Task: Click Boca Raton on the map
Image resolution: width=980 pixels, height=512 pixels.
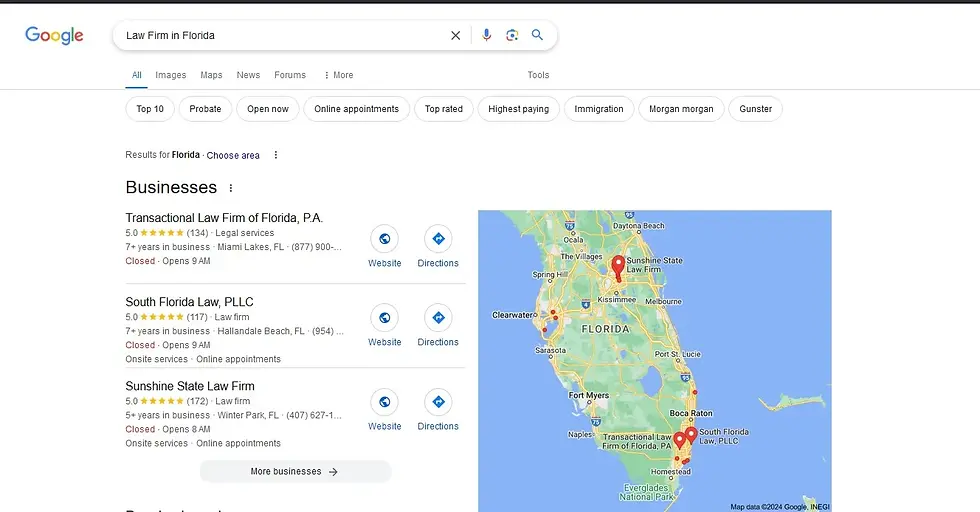Action: pyautogui.click(x=691, y=413)
